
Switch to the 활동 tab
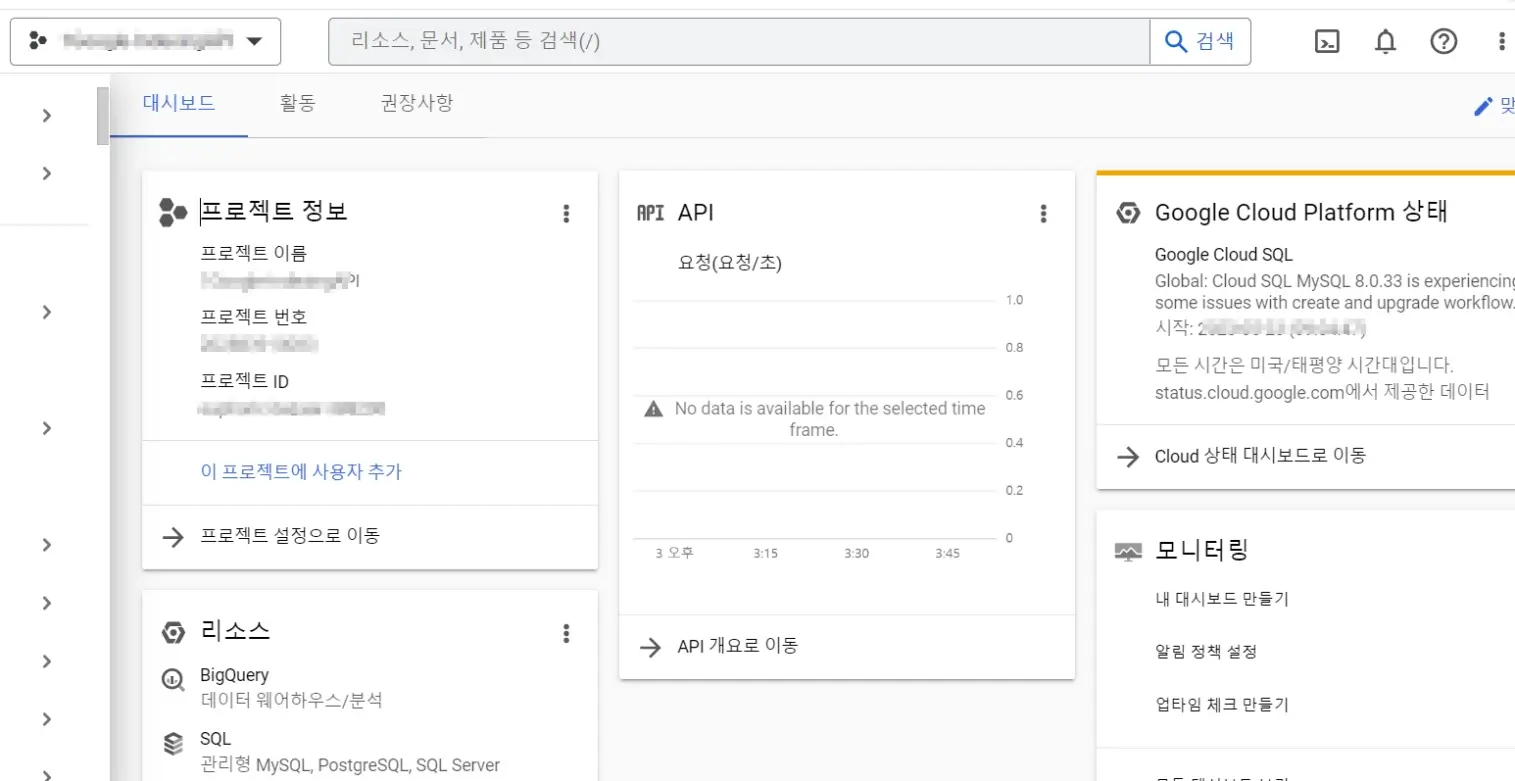pos(297,103)
